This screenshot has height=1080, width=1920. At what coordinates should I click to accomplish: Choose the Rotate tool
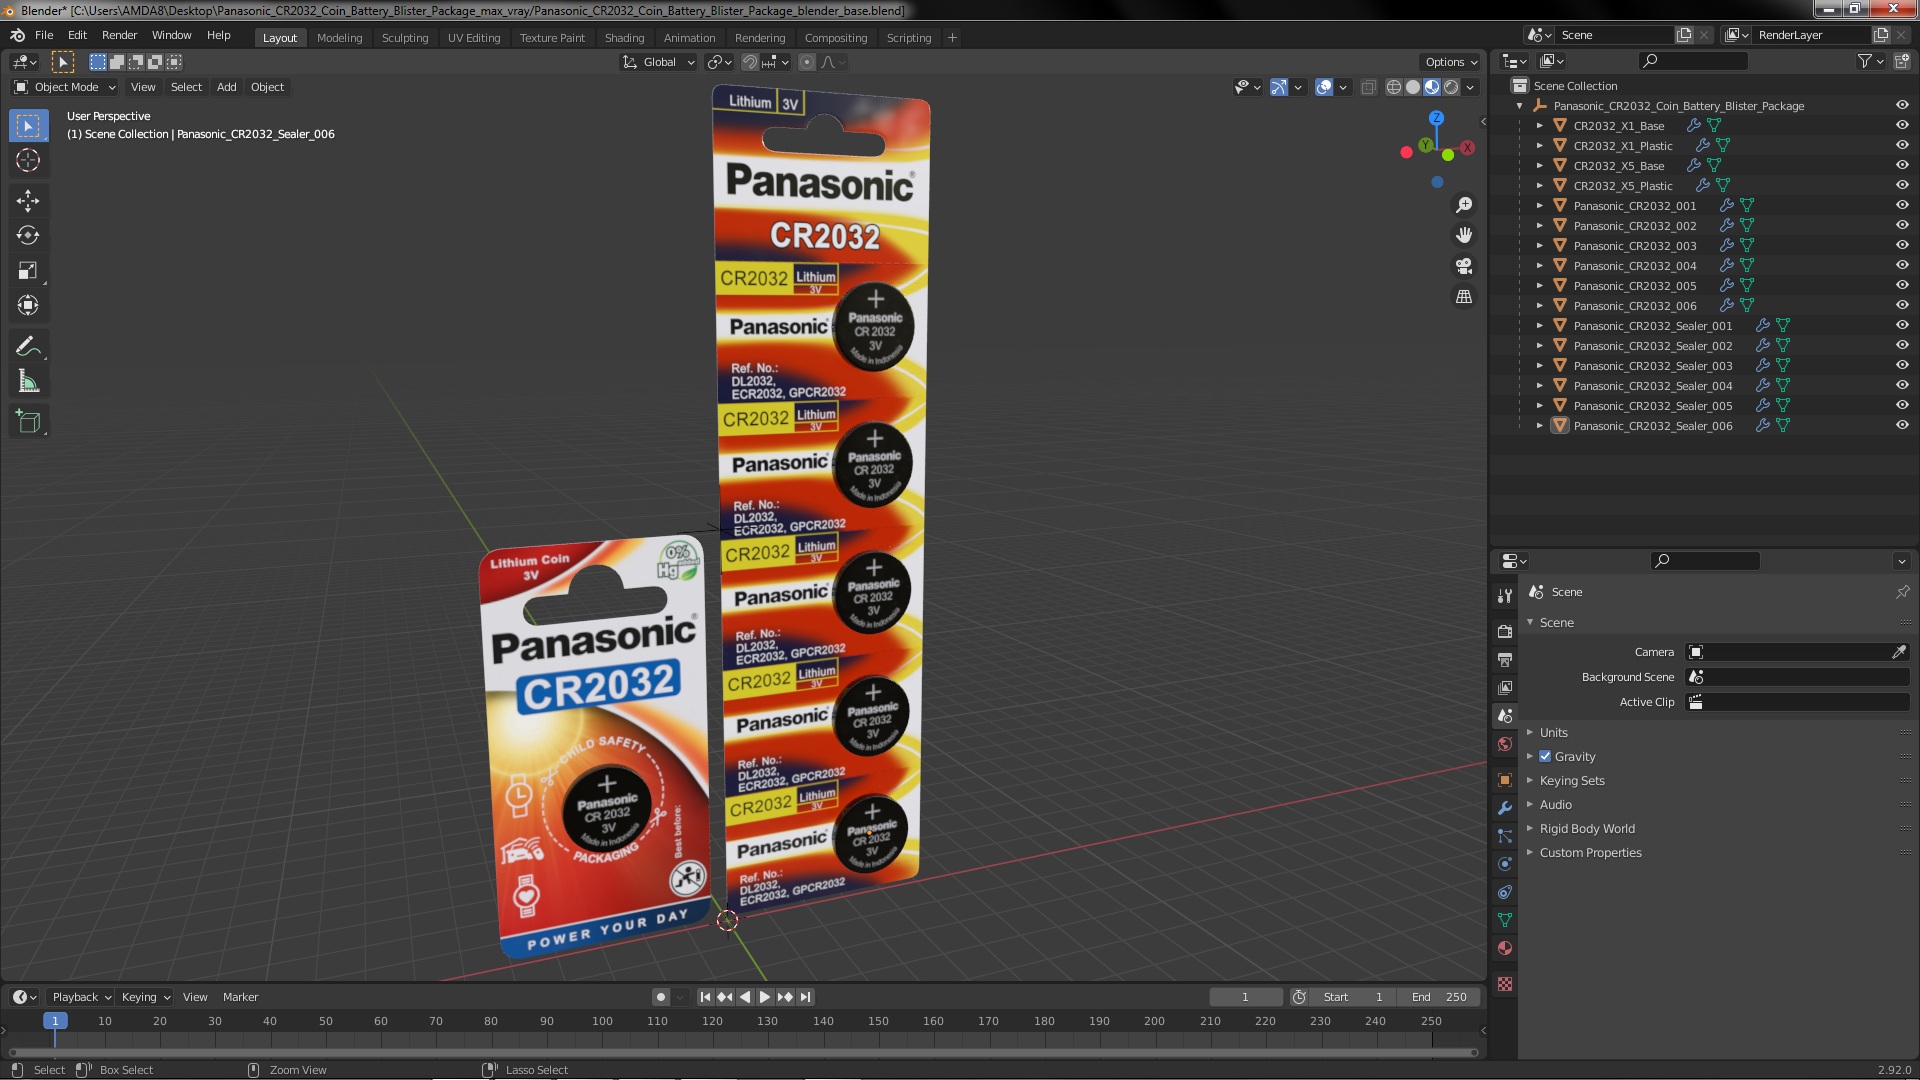28,236
